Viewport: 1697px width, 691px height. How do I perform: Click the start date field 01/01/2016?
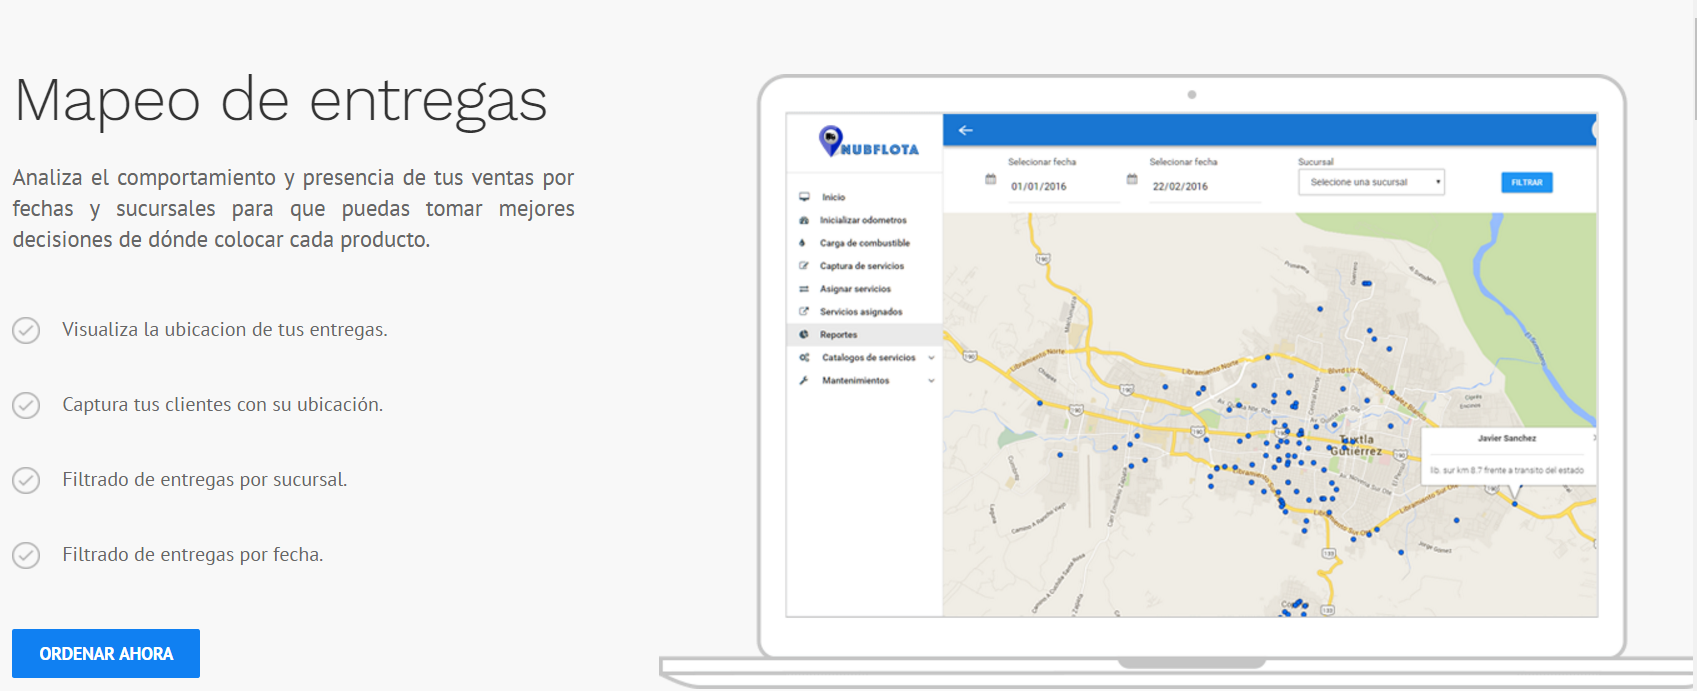(1062, 187)
